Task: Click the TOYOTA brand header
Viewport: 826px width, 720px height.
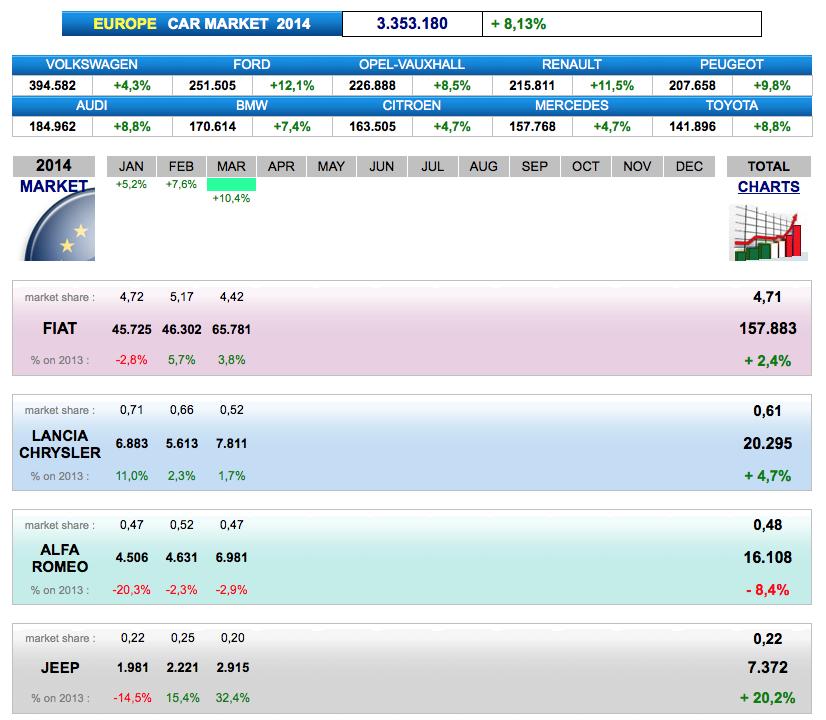Action: [x=732, y=105]
